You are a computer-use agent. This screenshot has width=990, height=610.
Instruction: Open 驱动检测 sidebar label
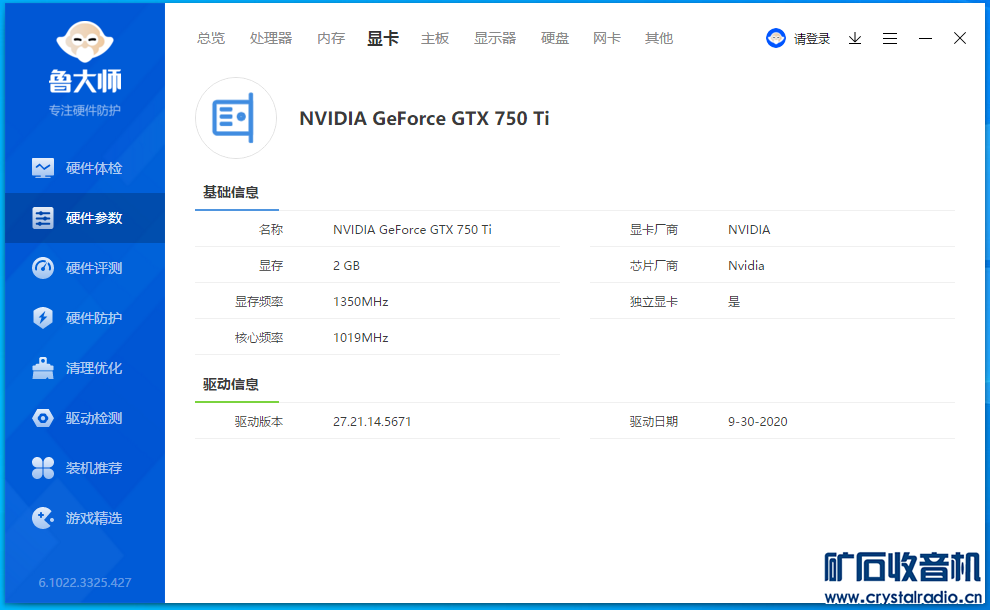pos(94,418)
